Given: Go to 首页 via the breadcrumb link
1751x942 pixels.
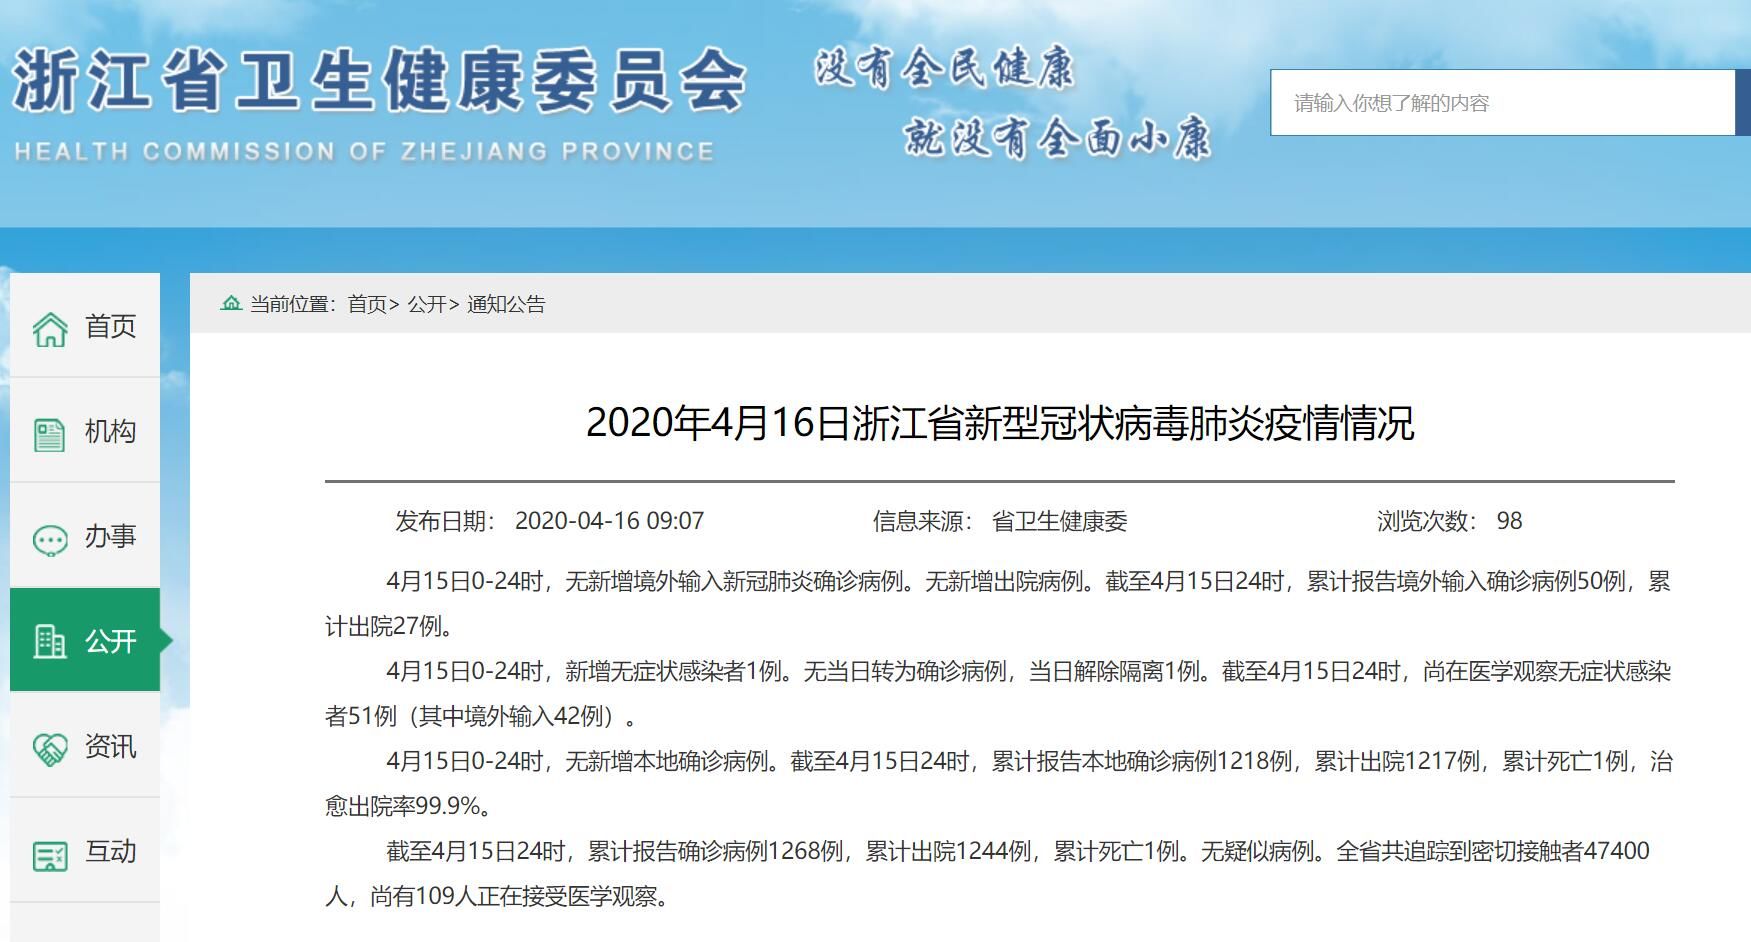Looking at the screenshot, I should pyautogui.click(x=367, y=305).
